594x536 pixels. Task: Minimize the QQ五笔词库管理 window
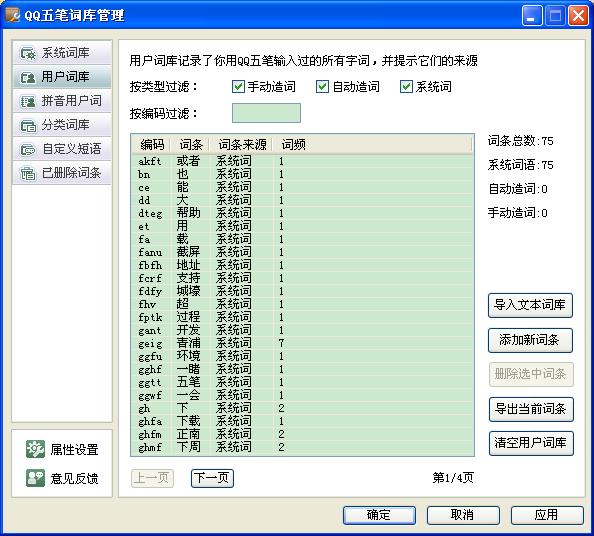tap(532, 16)
